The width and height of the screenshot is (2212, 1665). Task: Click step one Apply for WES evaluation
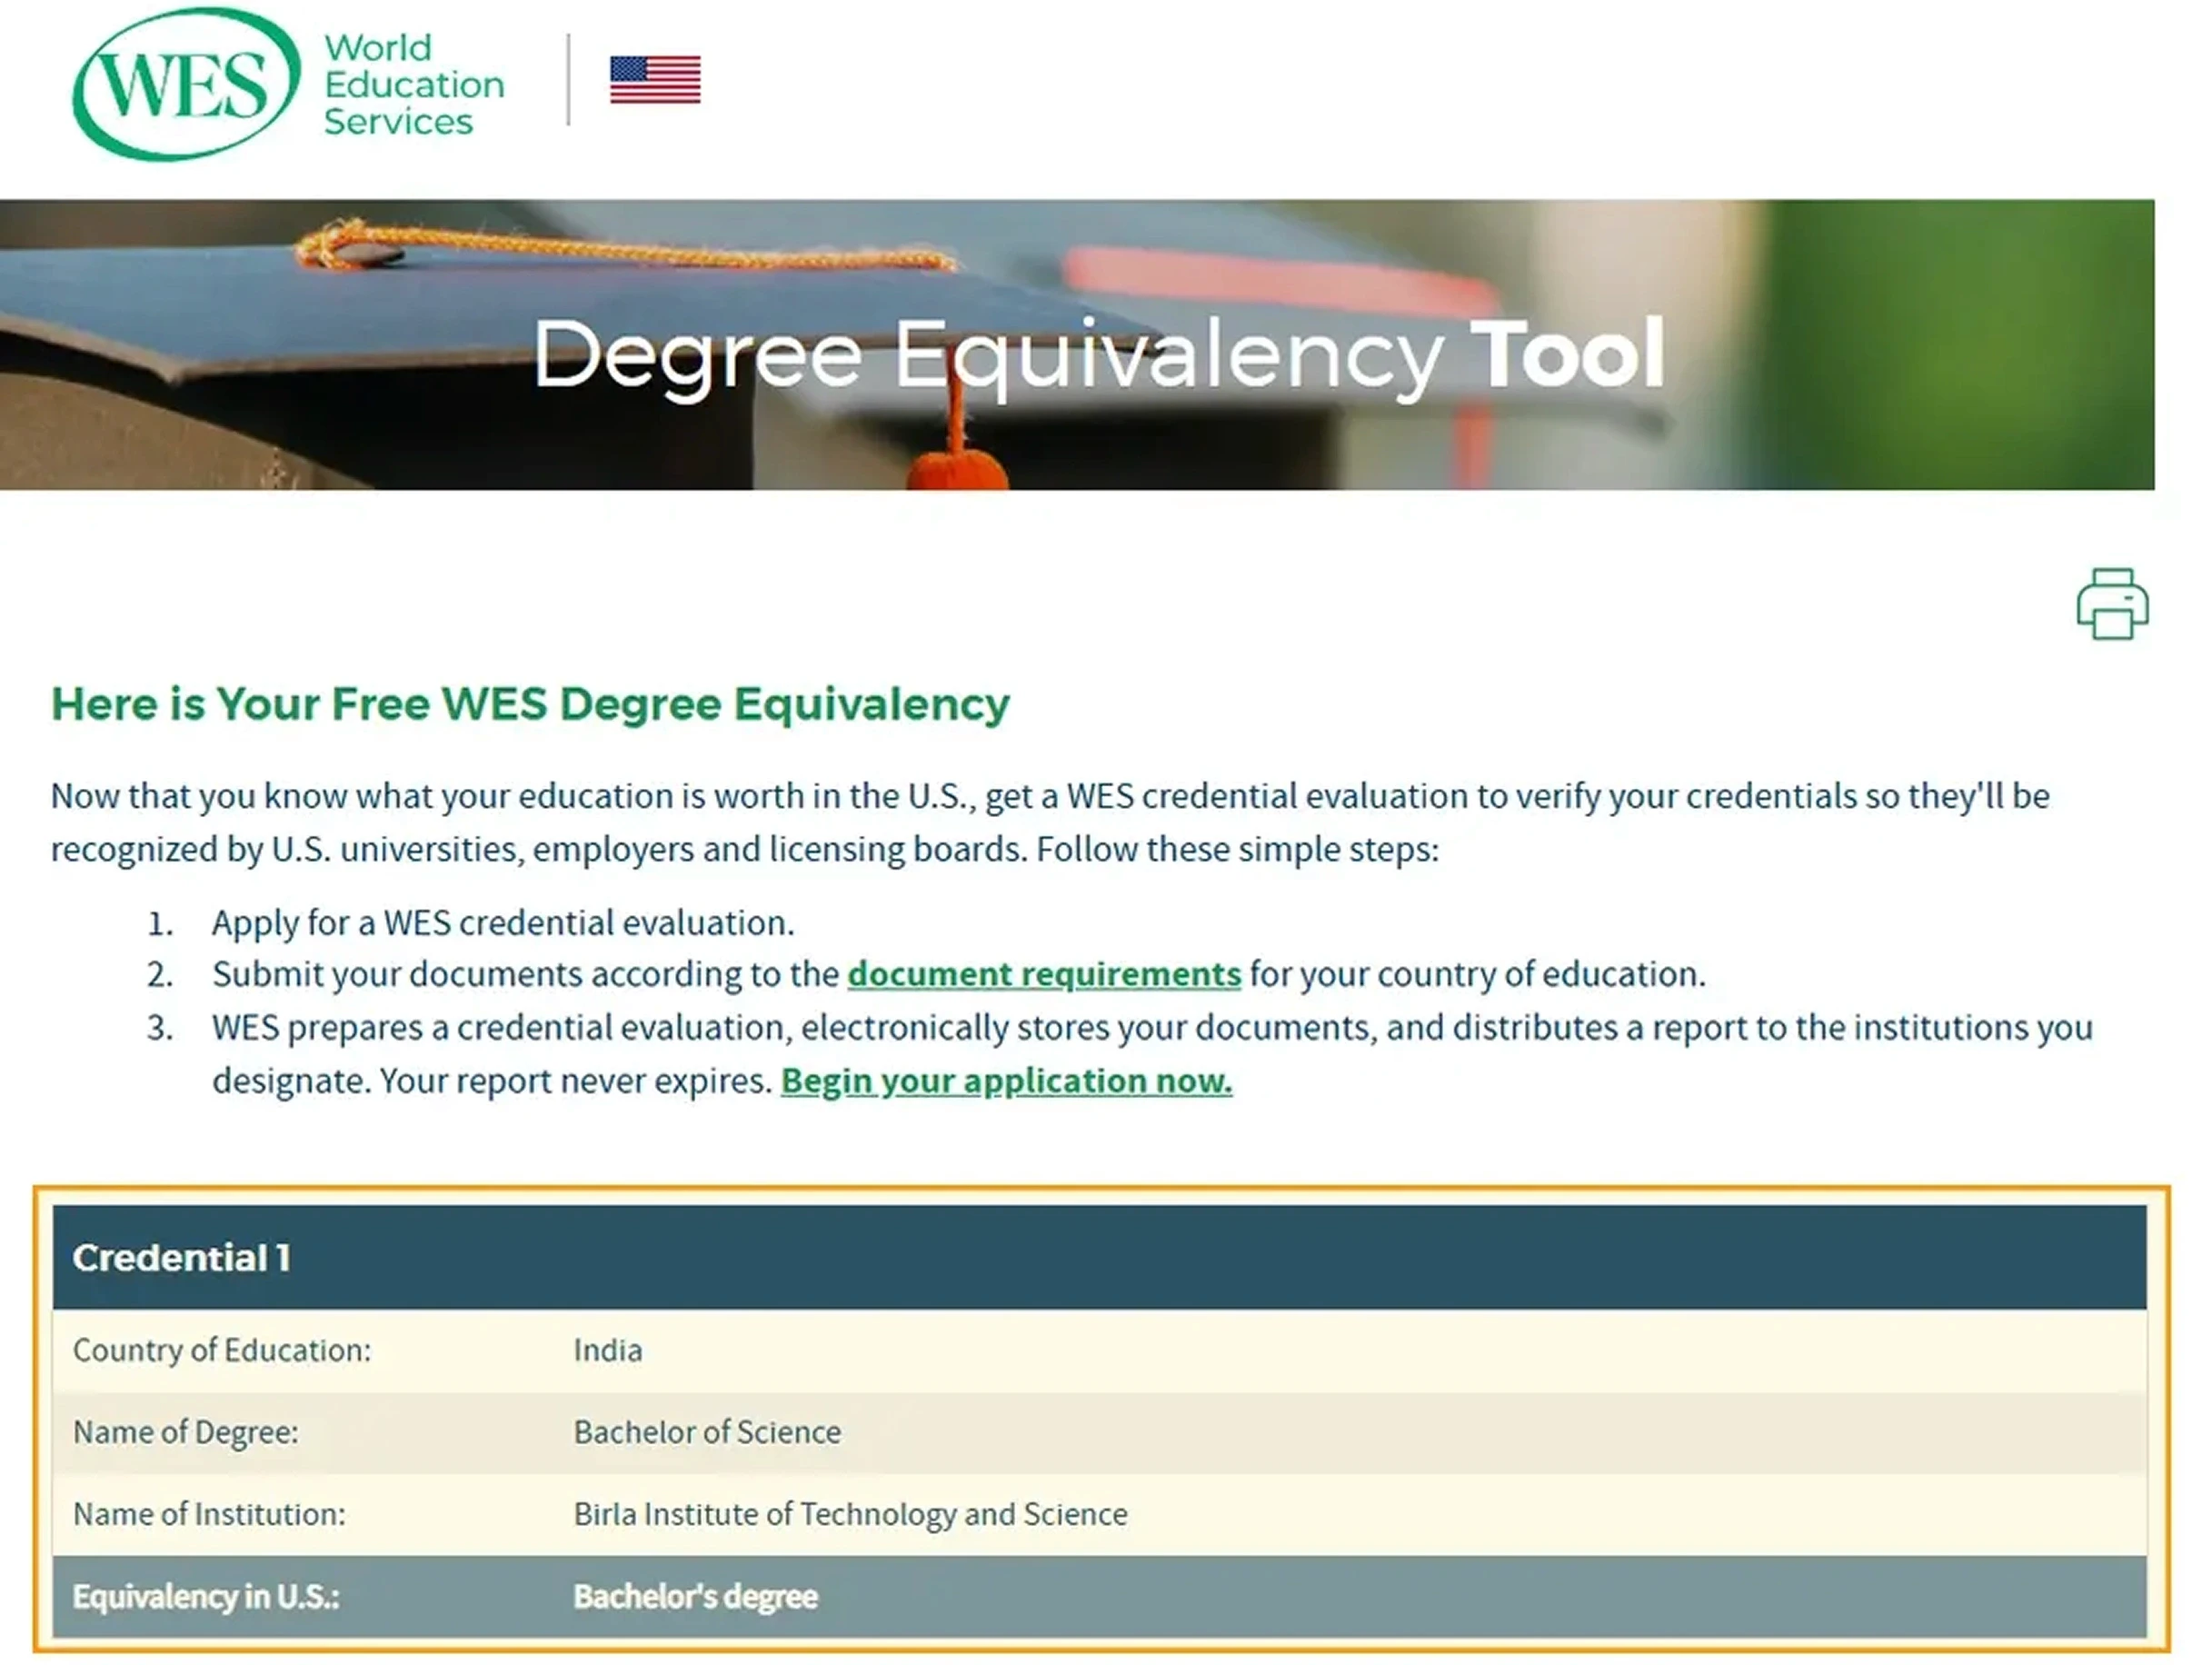(x=503, y=923)
